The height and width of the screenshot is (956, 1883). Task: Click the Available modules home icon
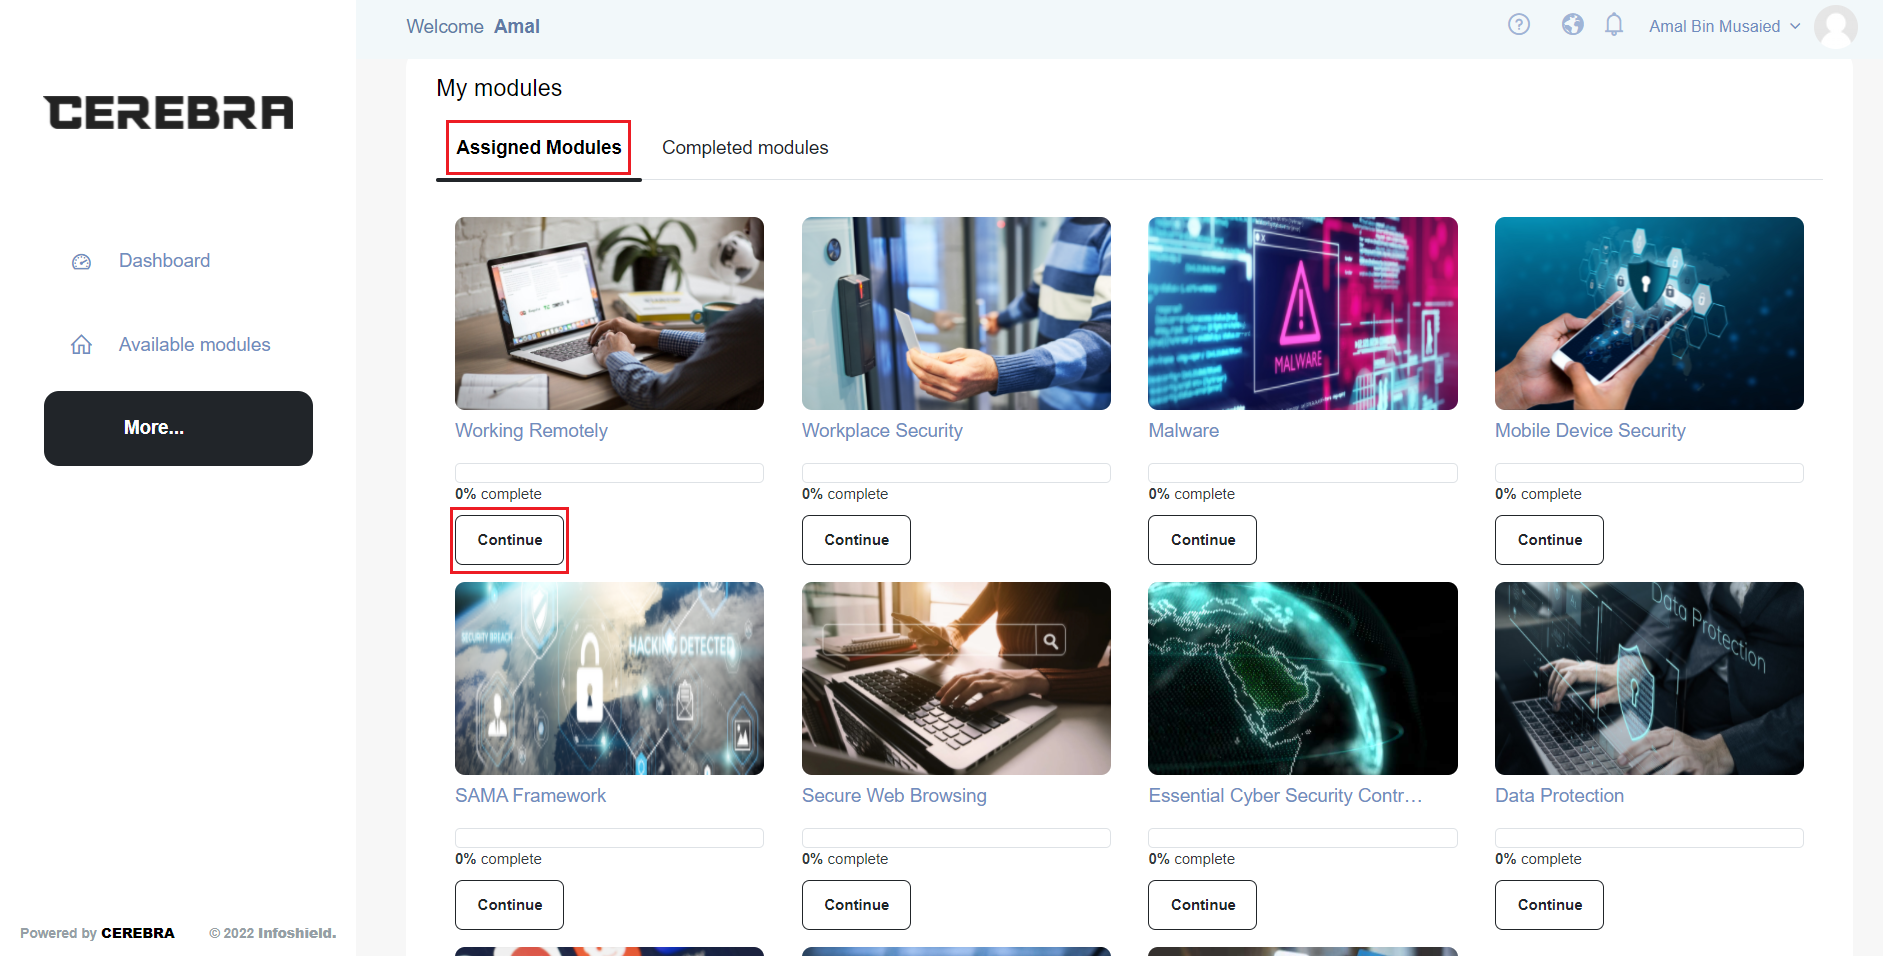click(82, 345)
